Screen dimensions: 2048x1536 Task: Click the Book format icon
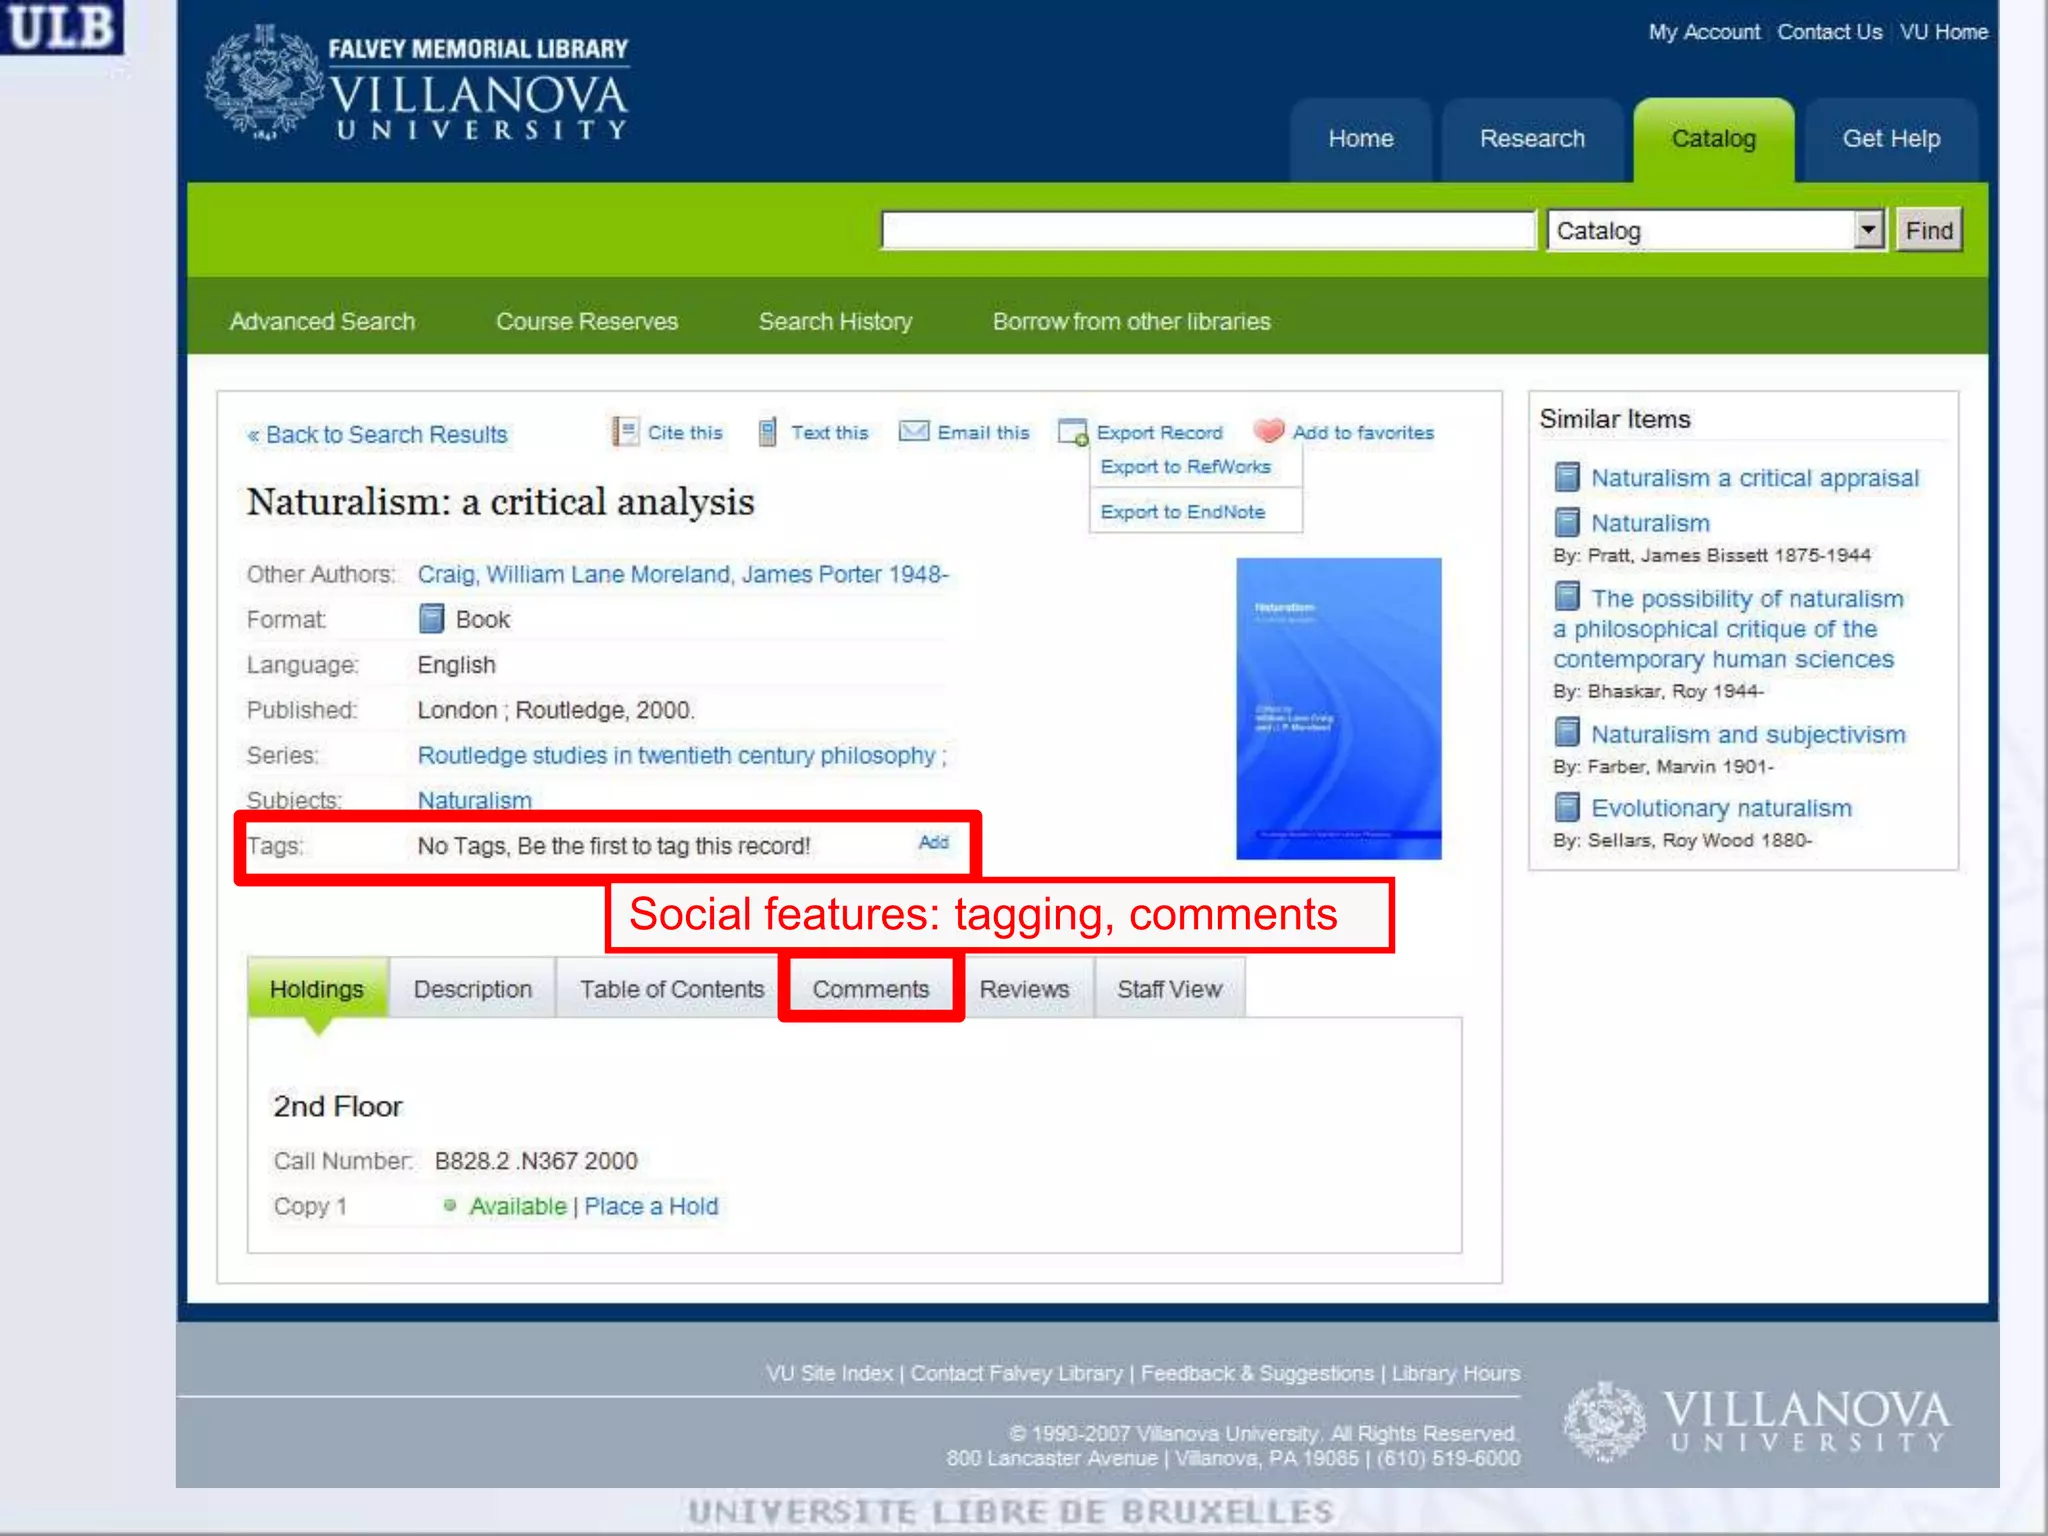[x=431, y=619]
